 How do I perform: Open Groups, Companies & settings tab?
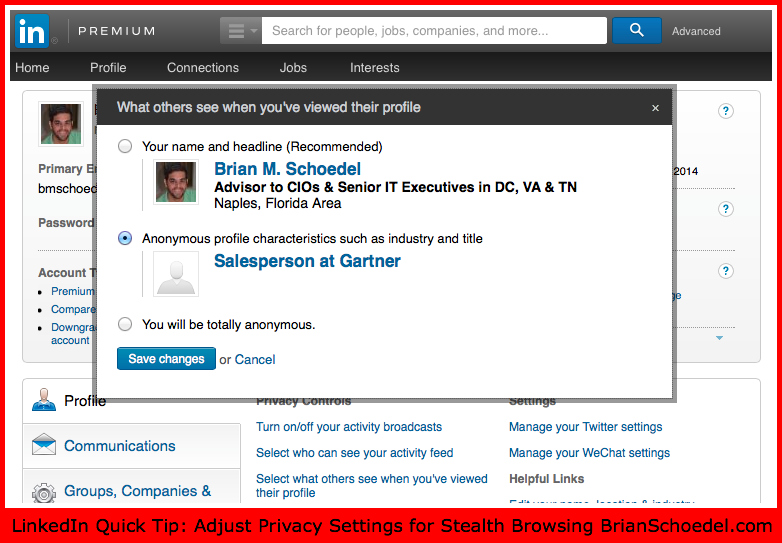click(132, 486)
